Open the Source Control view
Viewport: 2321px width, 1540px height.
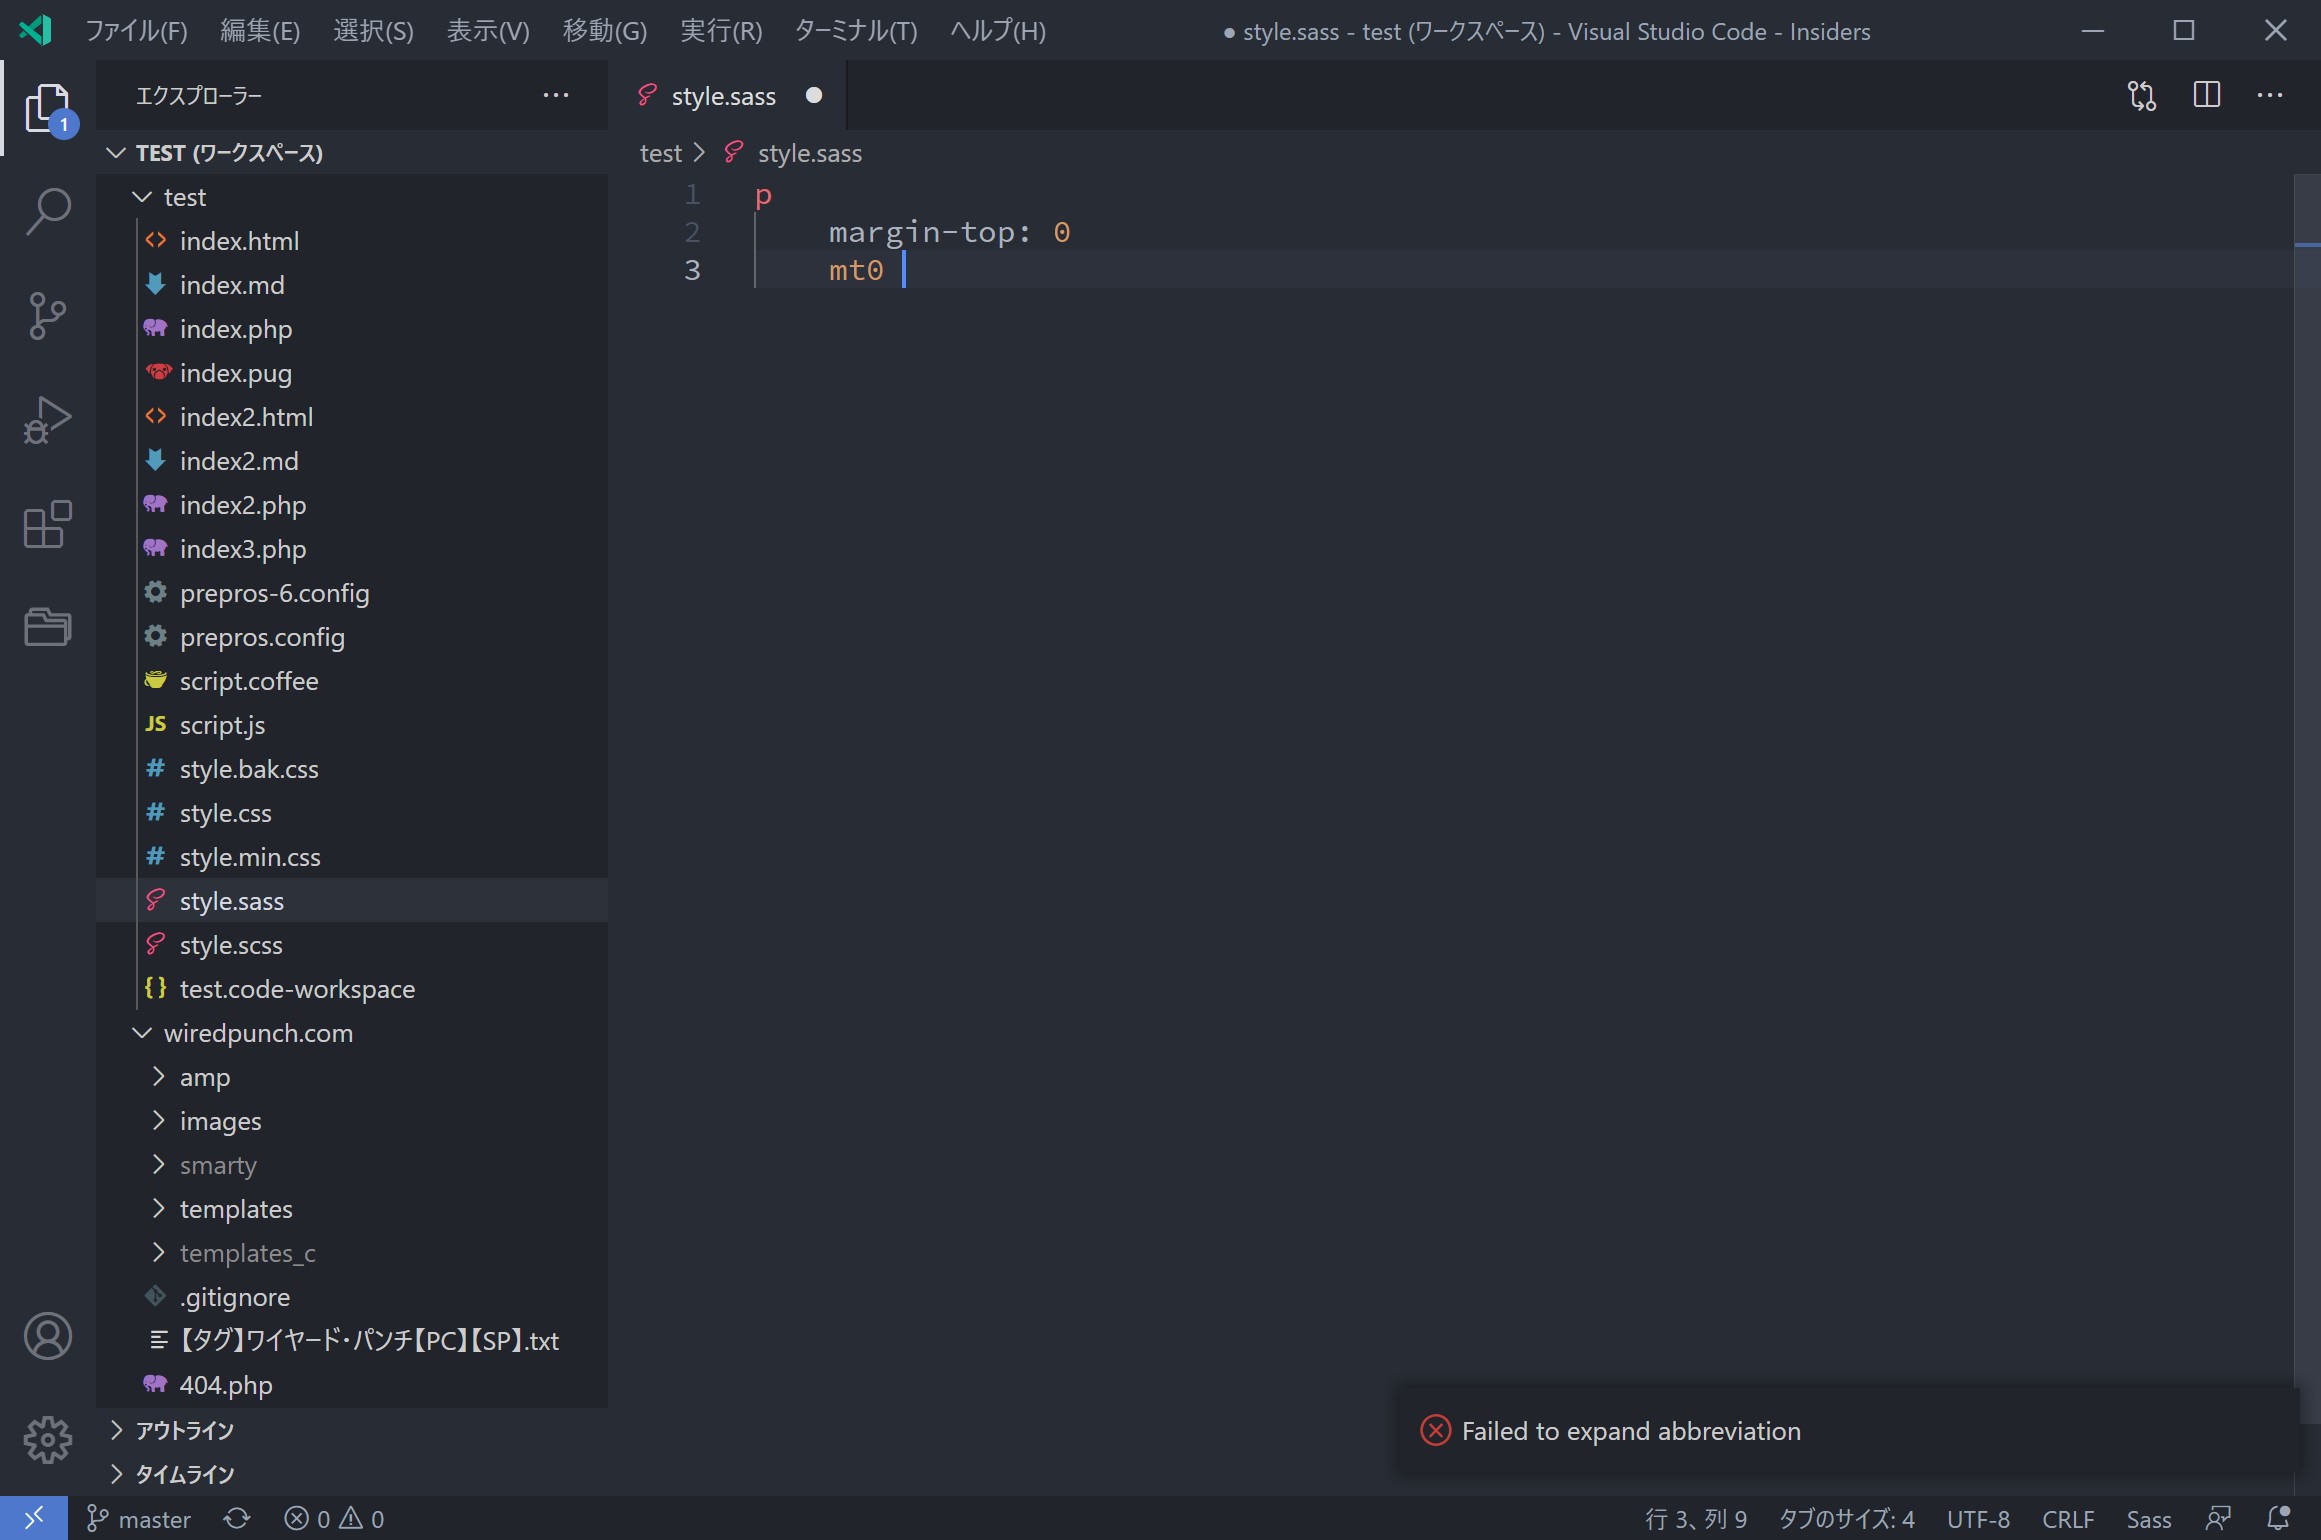[x=46, y=315]
